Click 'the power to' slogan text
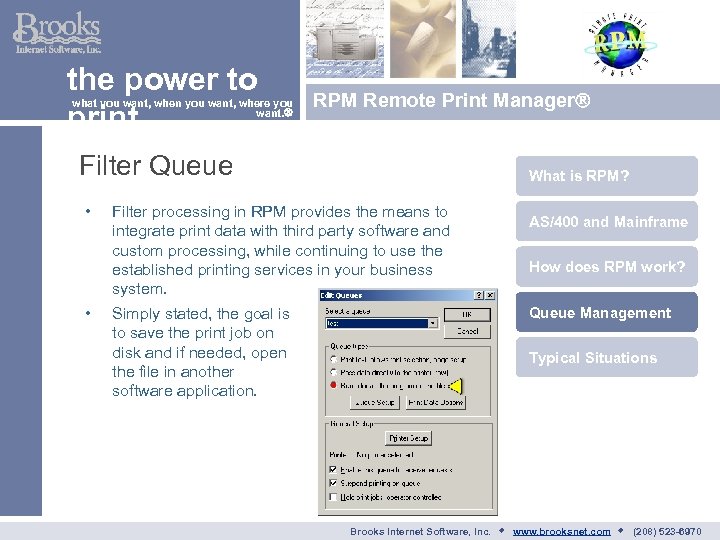This screenshot has width=720, height=540. coord(162,79)
